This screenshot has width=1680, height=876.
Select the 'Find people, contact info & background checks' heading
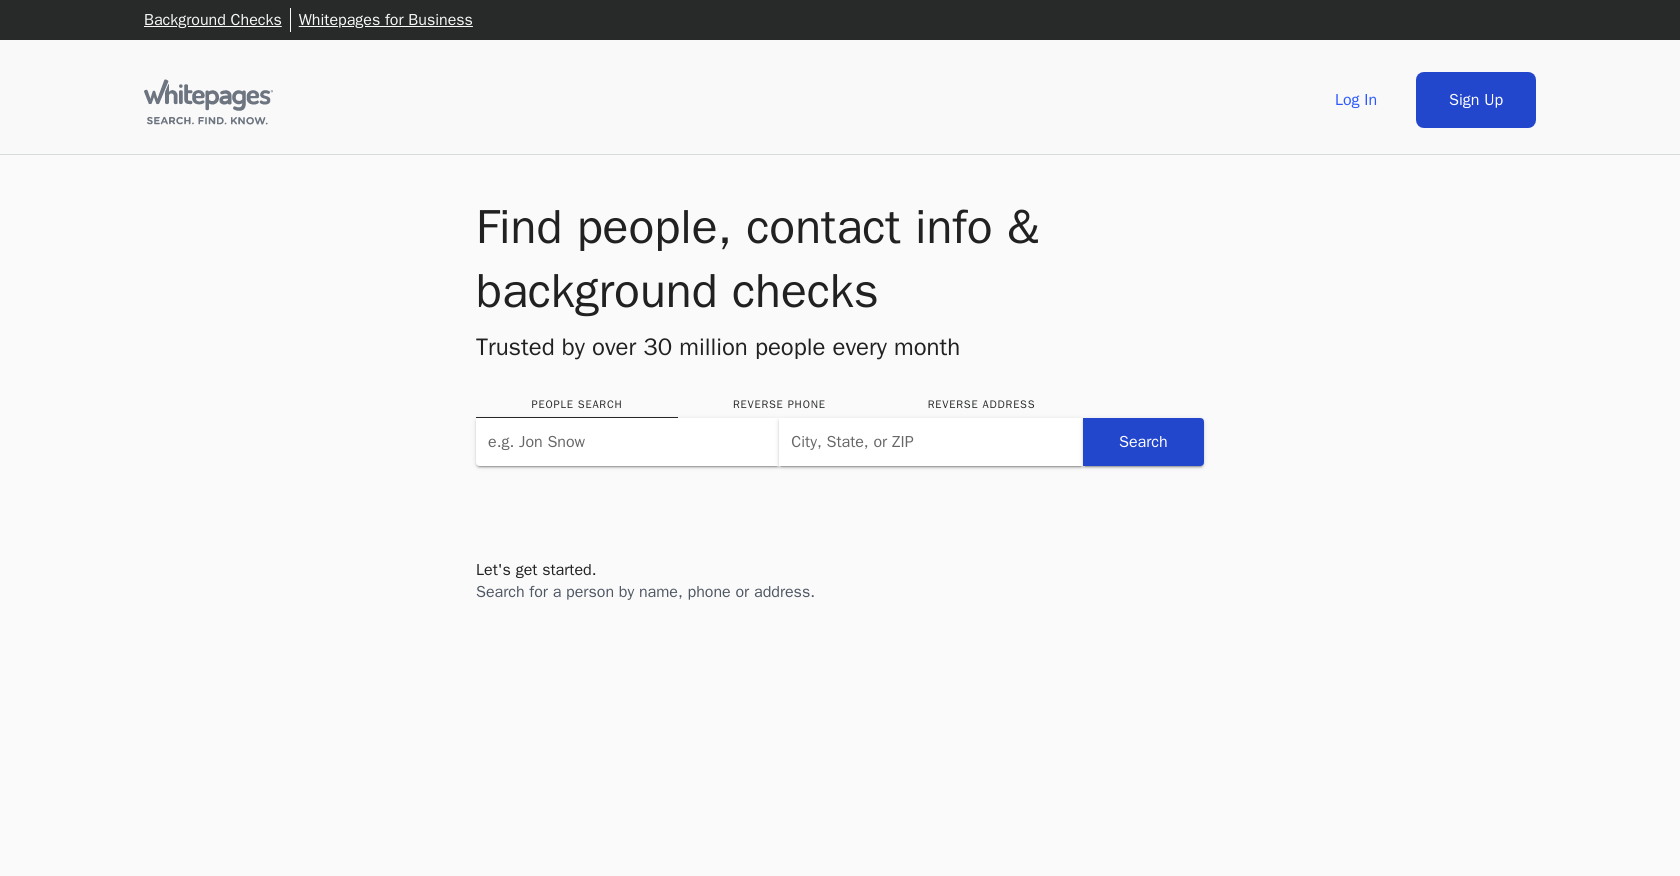758,259
